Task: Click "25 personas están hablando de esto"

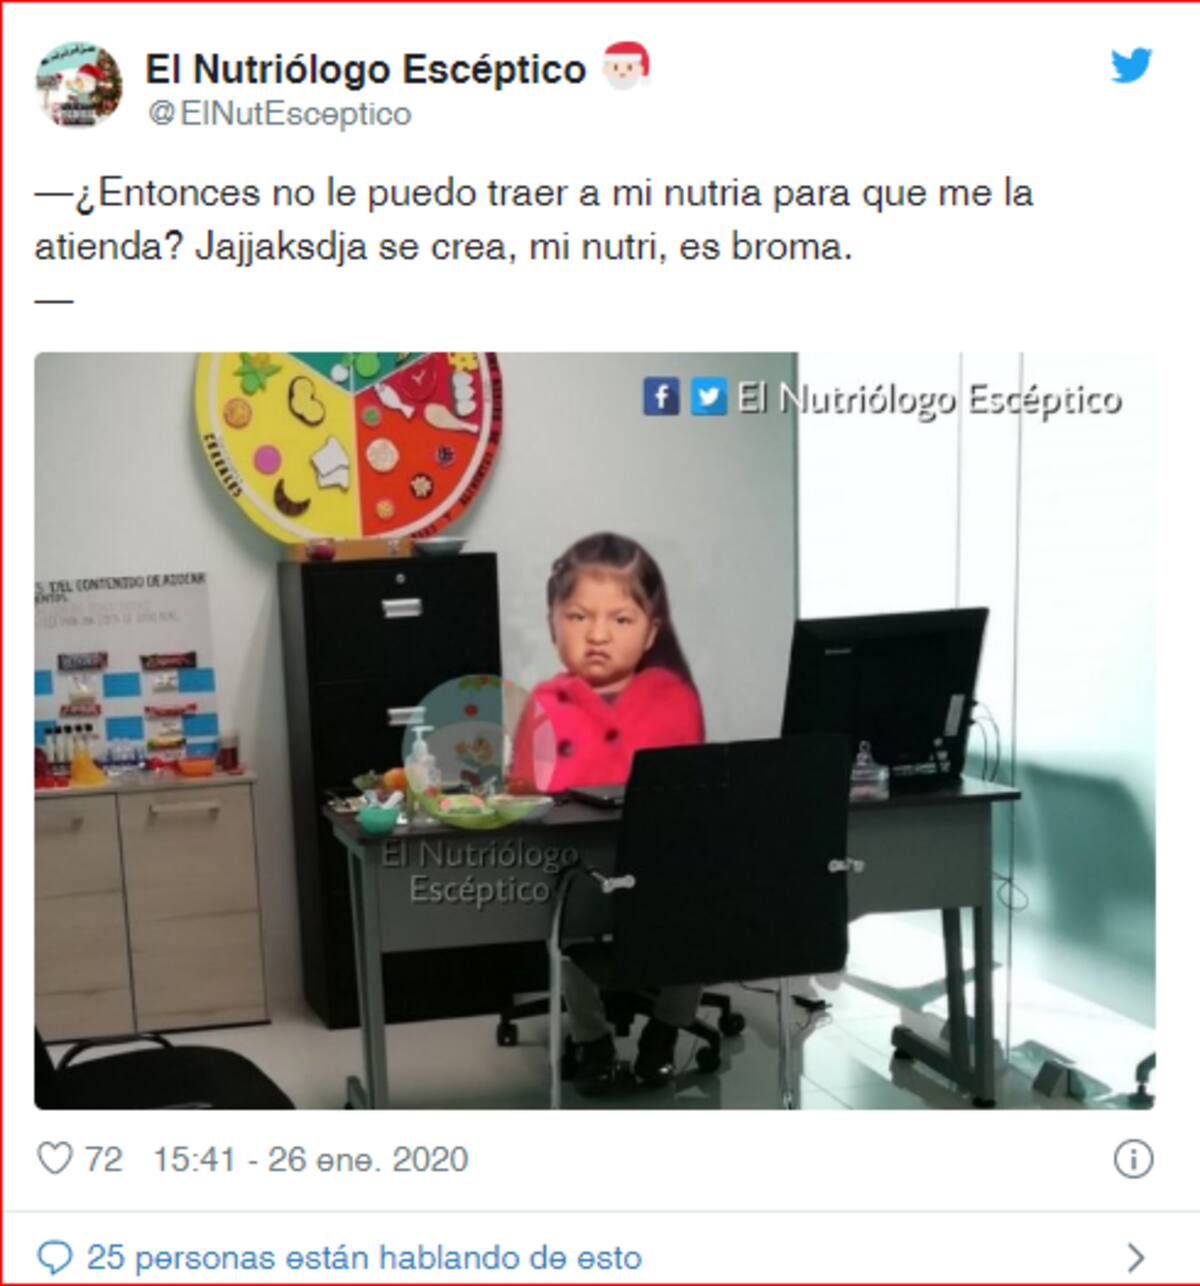Action: tap(364, 1257)
